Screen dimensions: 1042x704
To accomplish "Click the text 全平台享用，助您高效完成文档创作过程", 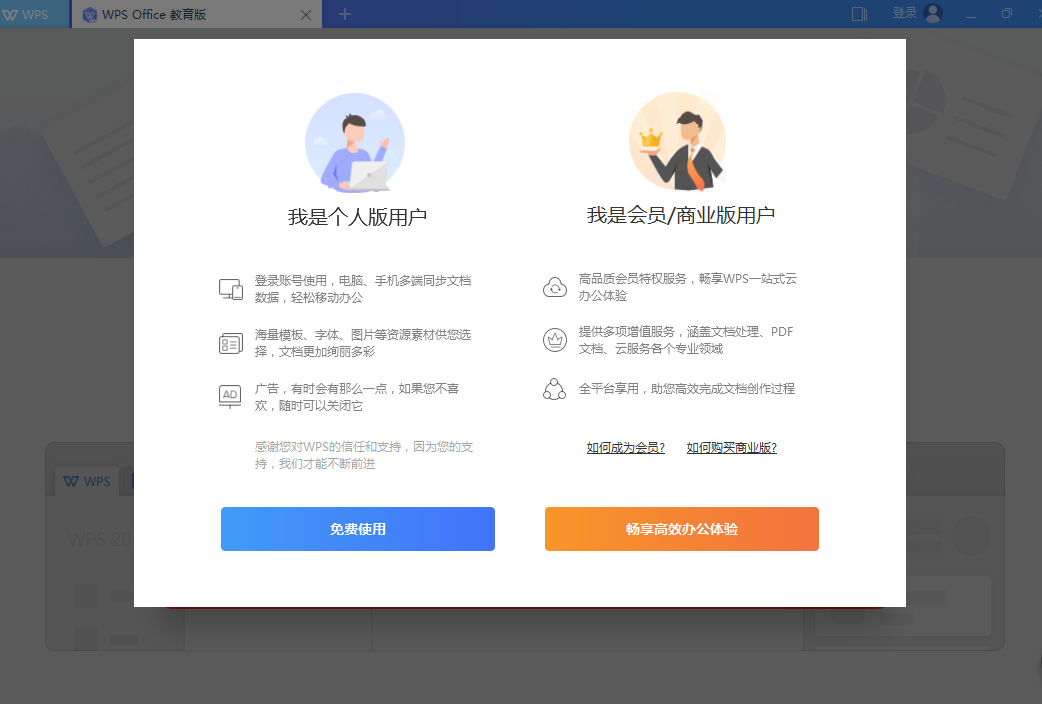I will tap(686, 388).
